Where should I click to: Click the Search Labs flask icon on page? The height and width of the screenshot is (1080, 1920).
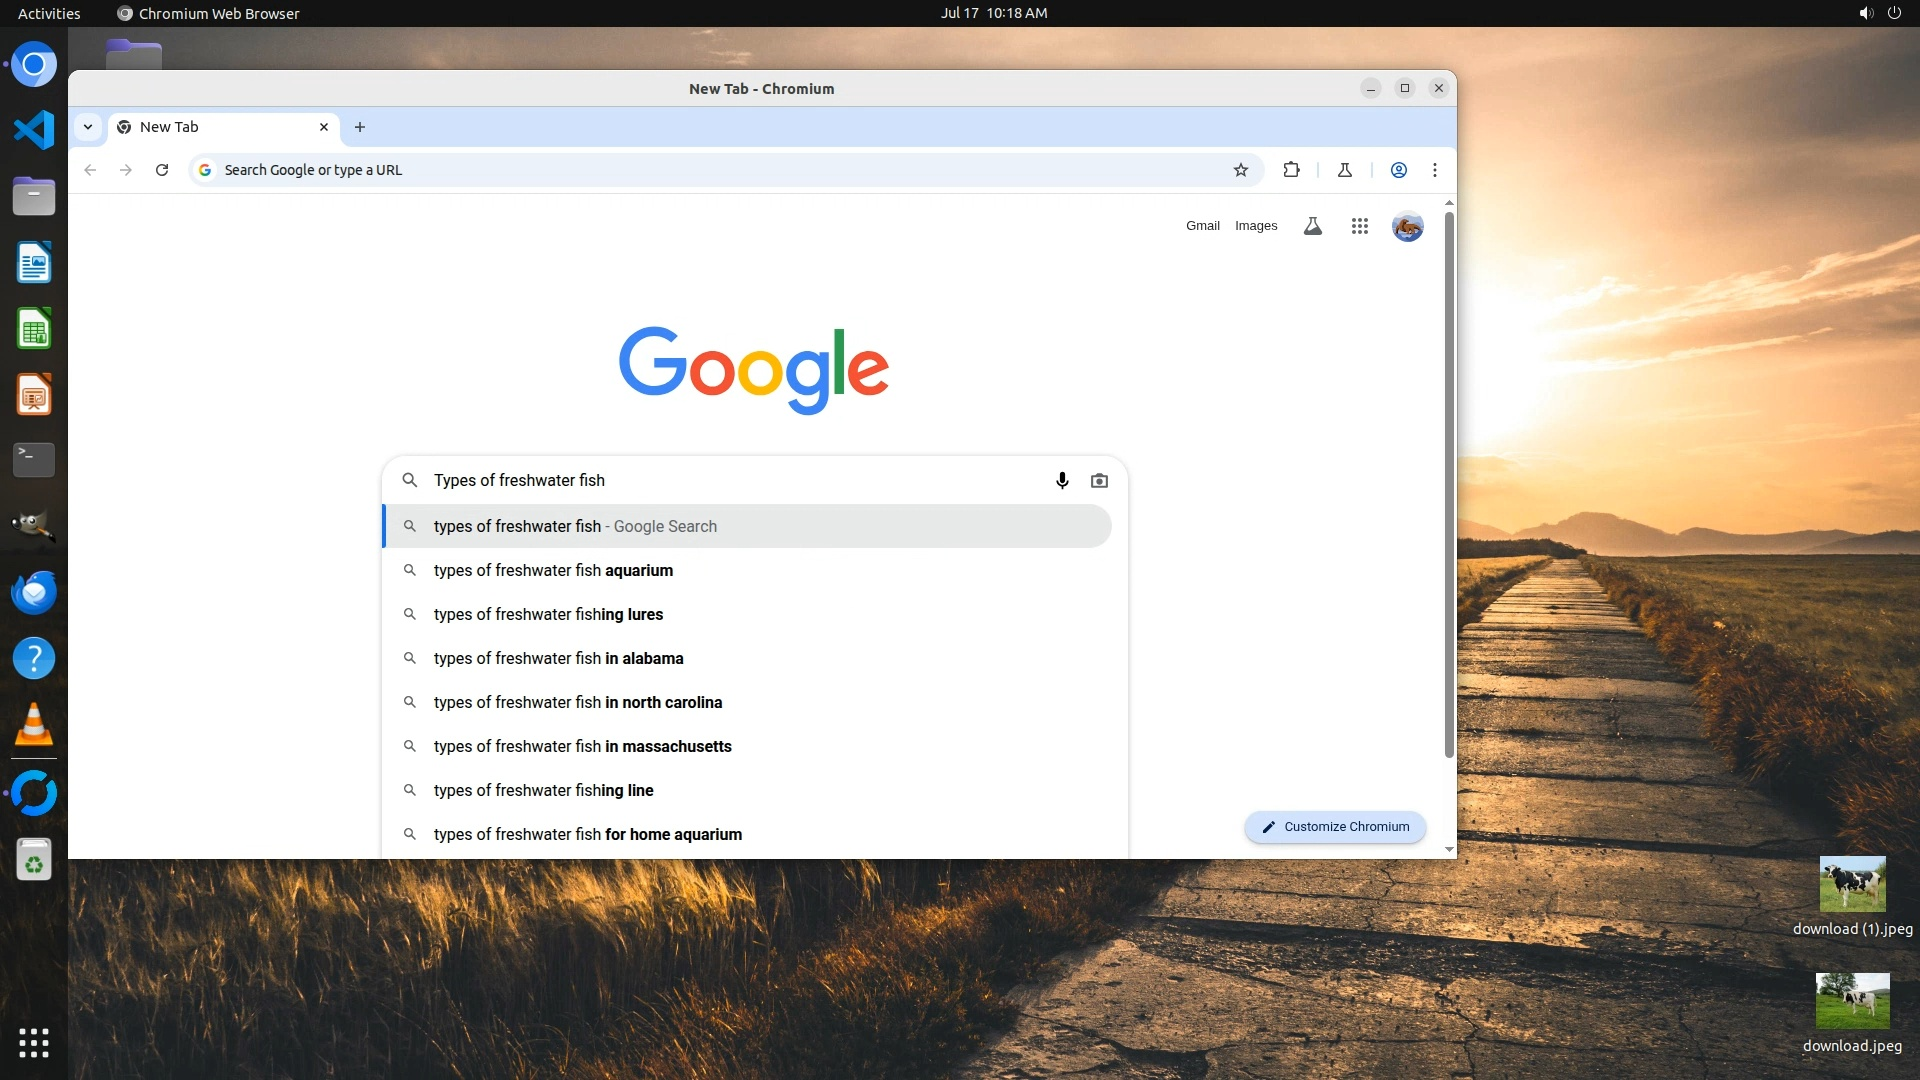tap(1313, 226)
